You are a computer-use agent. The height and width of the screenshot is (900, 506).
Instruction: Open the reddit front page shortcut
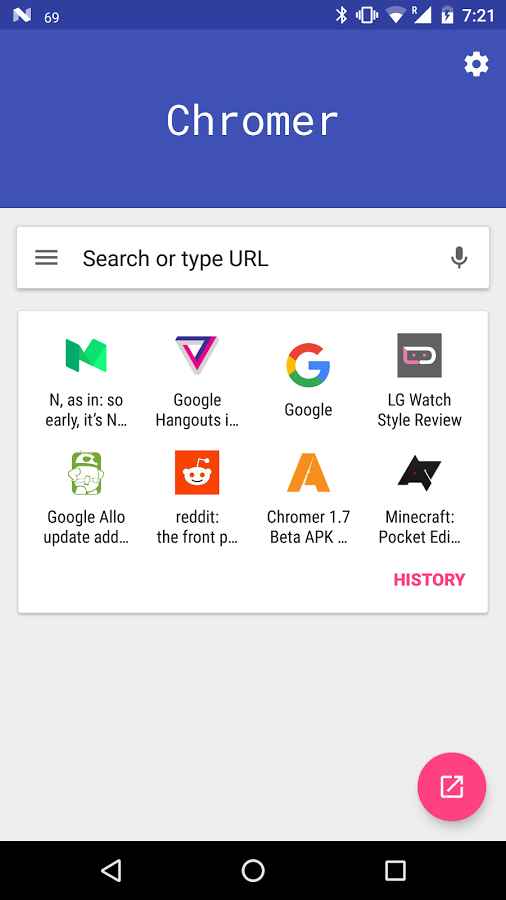tap(197, 472)
